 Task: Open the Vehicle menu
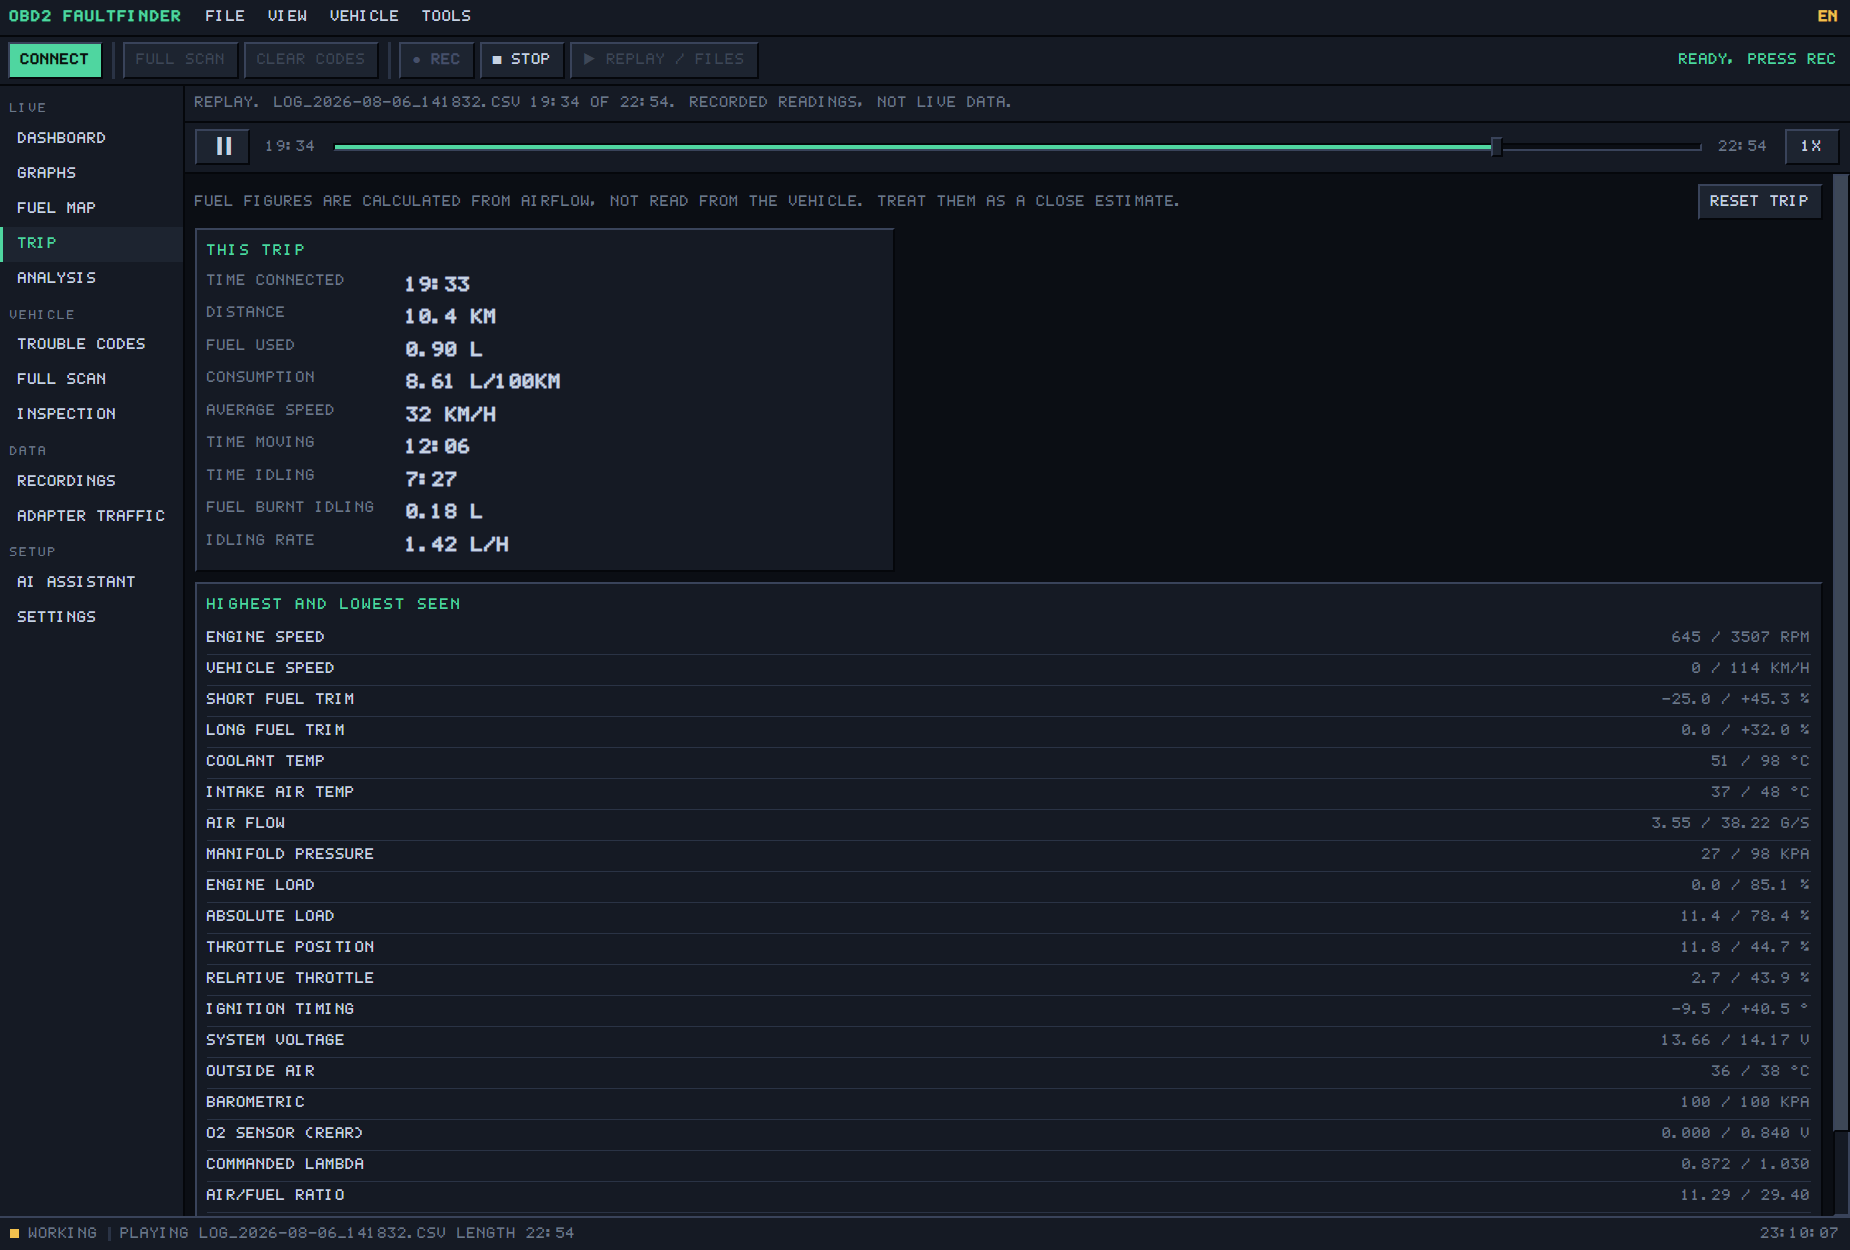364,16
